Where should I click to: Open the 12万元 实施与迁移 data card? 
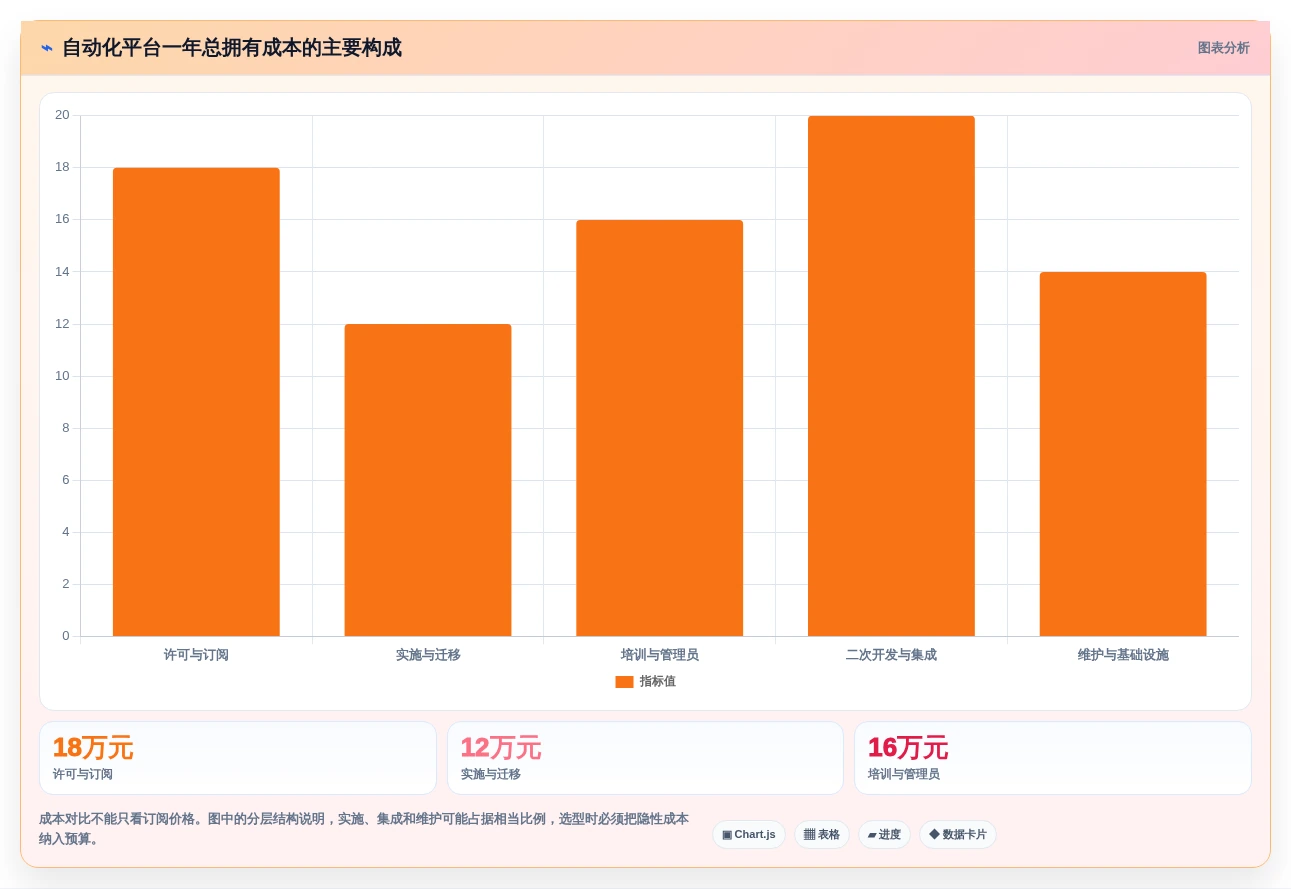[645, 758]
